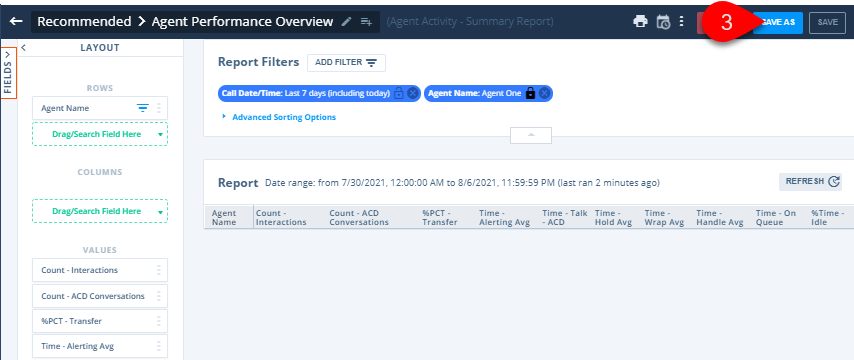The width and height of the screenshot is (854, 360).
Task: Open Columns Drag/Search Field dropdown
Action: (x=160, y=212)
